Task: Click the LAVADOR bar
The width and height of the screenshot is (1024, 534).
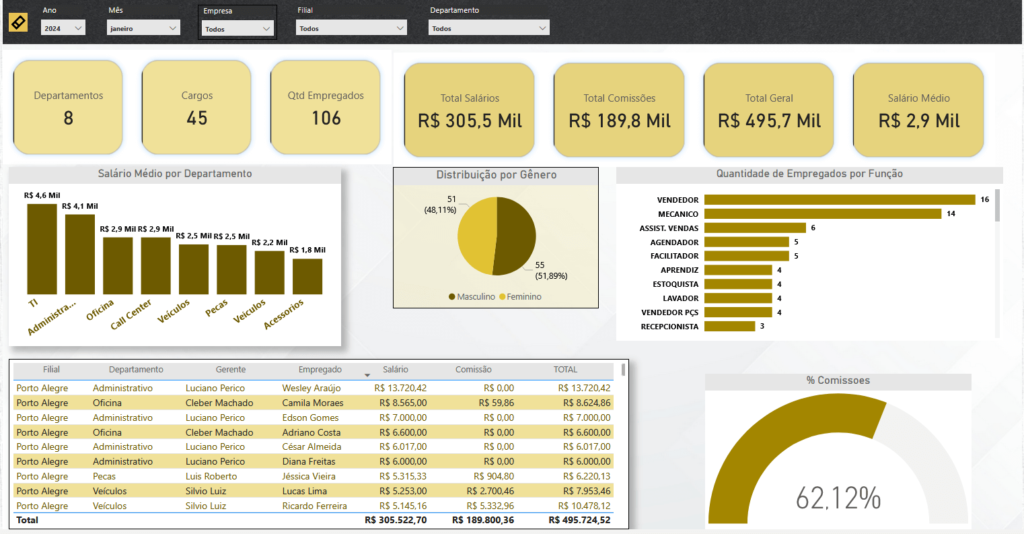Action: coord(738,298)
